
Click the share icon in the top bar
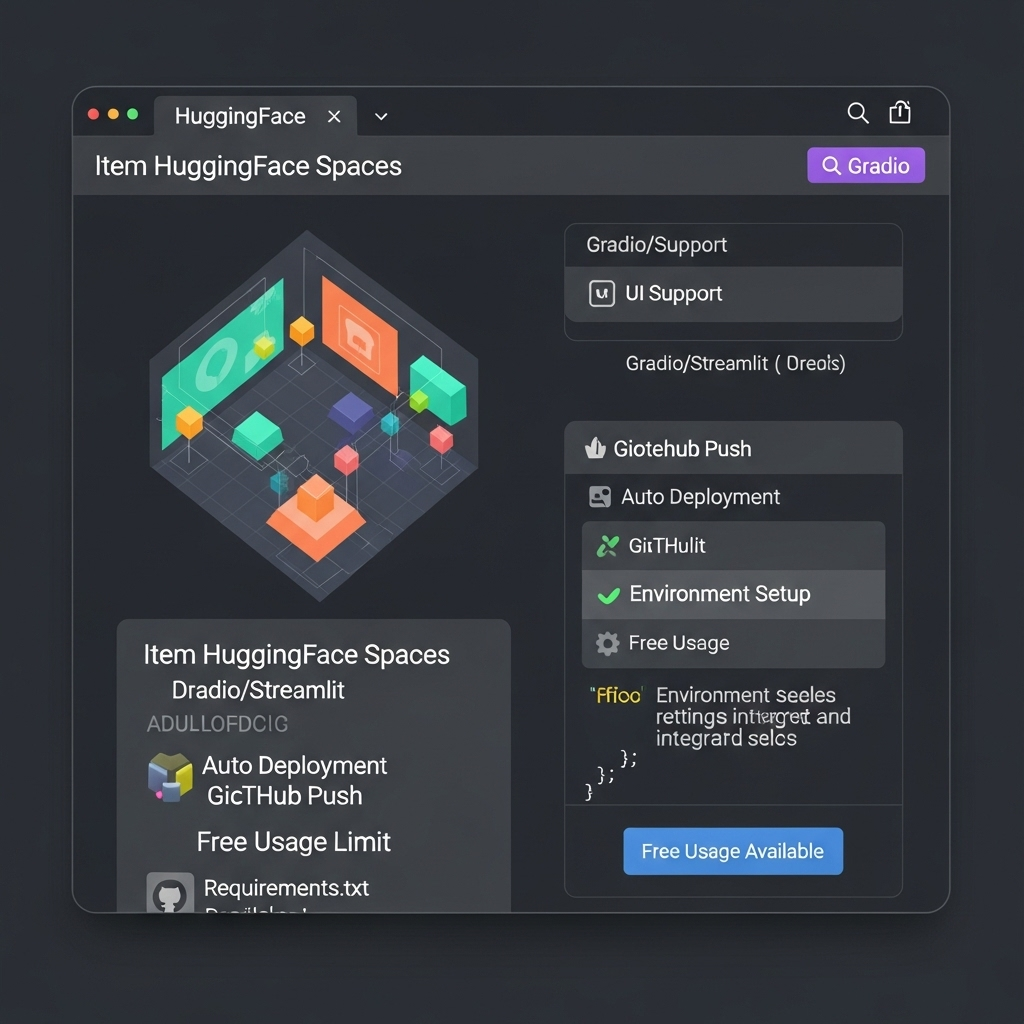tap(899, 114)
